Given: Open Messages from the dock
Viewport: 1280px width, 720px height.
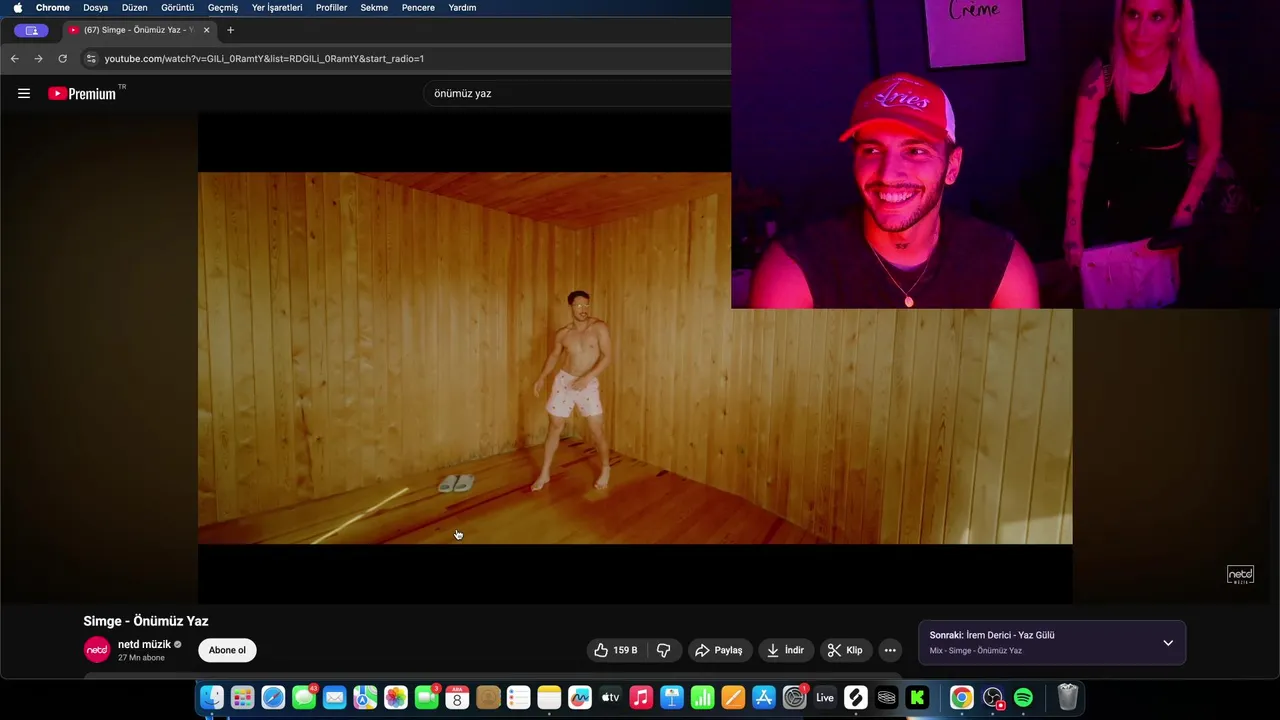Looking at the screenshot, I should click(x=304, y=697).
